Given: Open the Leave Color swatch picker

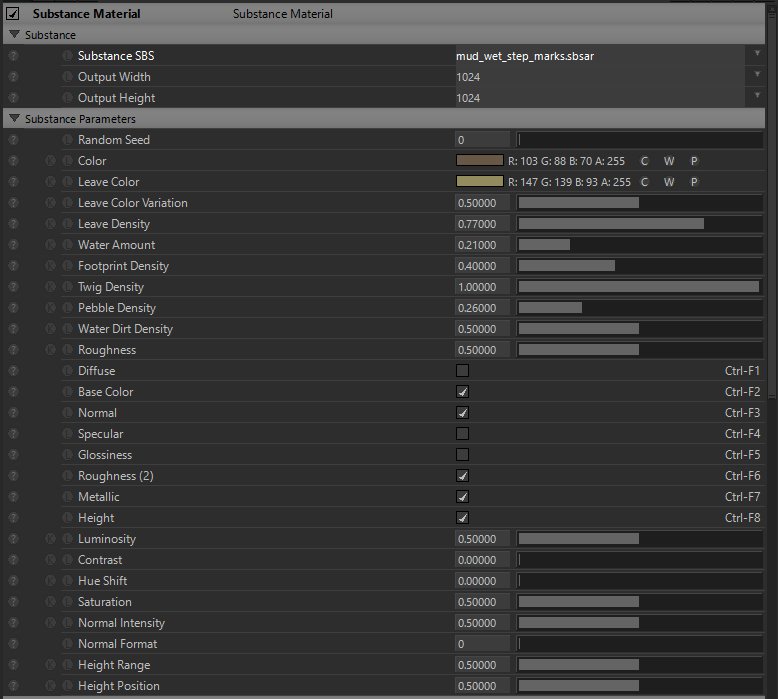Looking at the screenshot, I should pos(479,182).
